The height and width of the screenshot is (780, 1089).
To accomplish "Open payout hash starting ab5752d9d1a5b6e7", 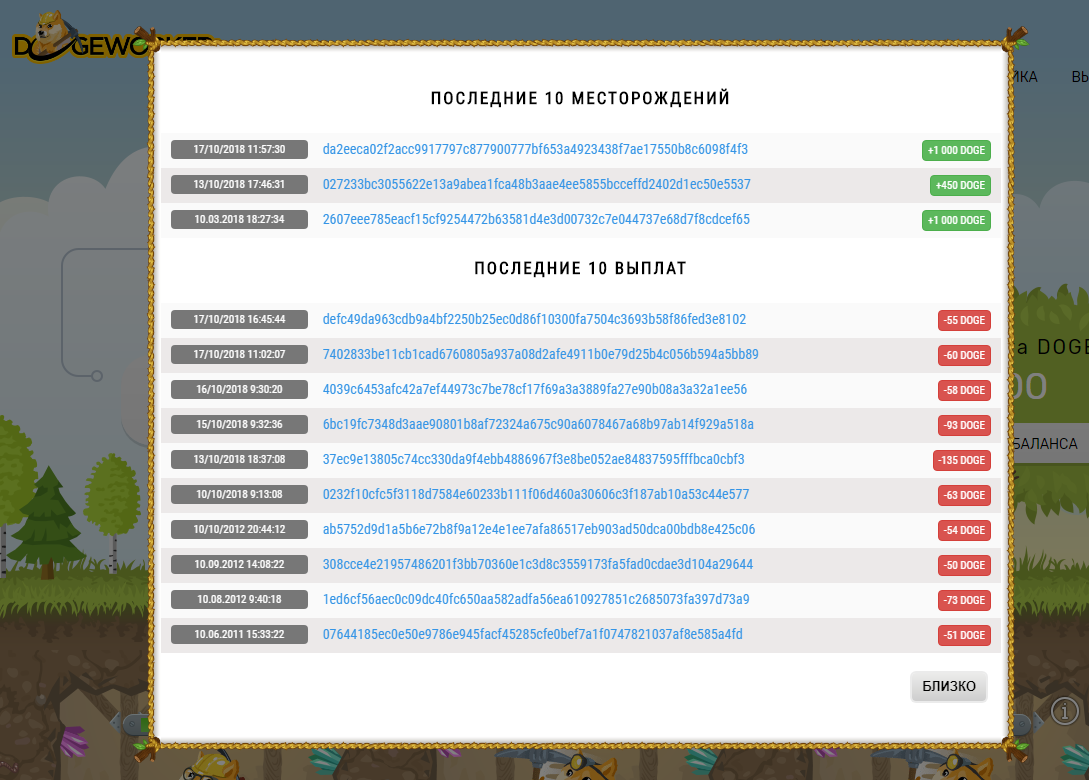I will (539, 529).
